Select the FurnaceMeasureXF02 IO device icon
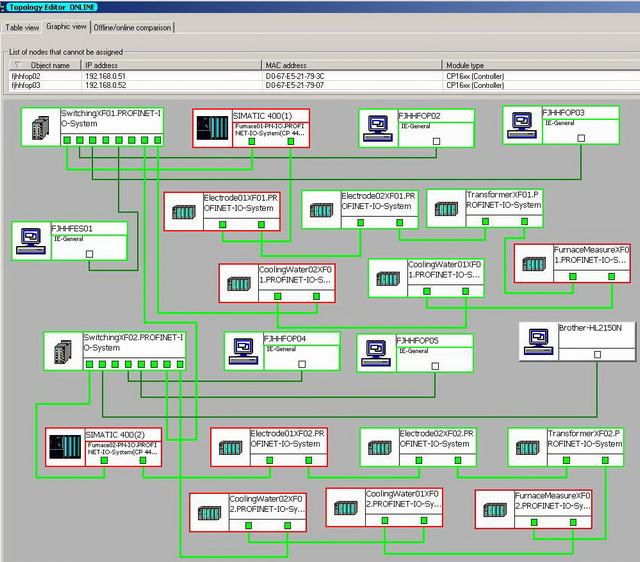 pyautogui.click(x=495, y=509)
